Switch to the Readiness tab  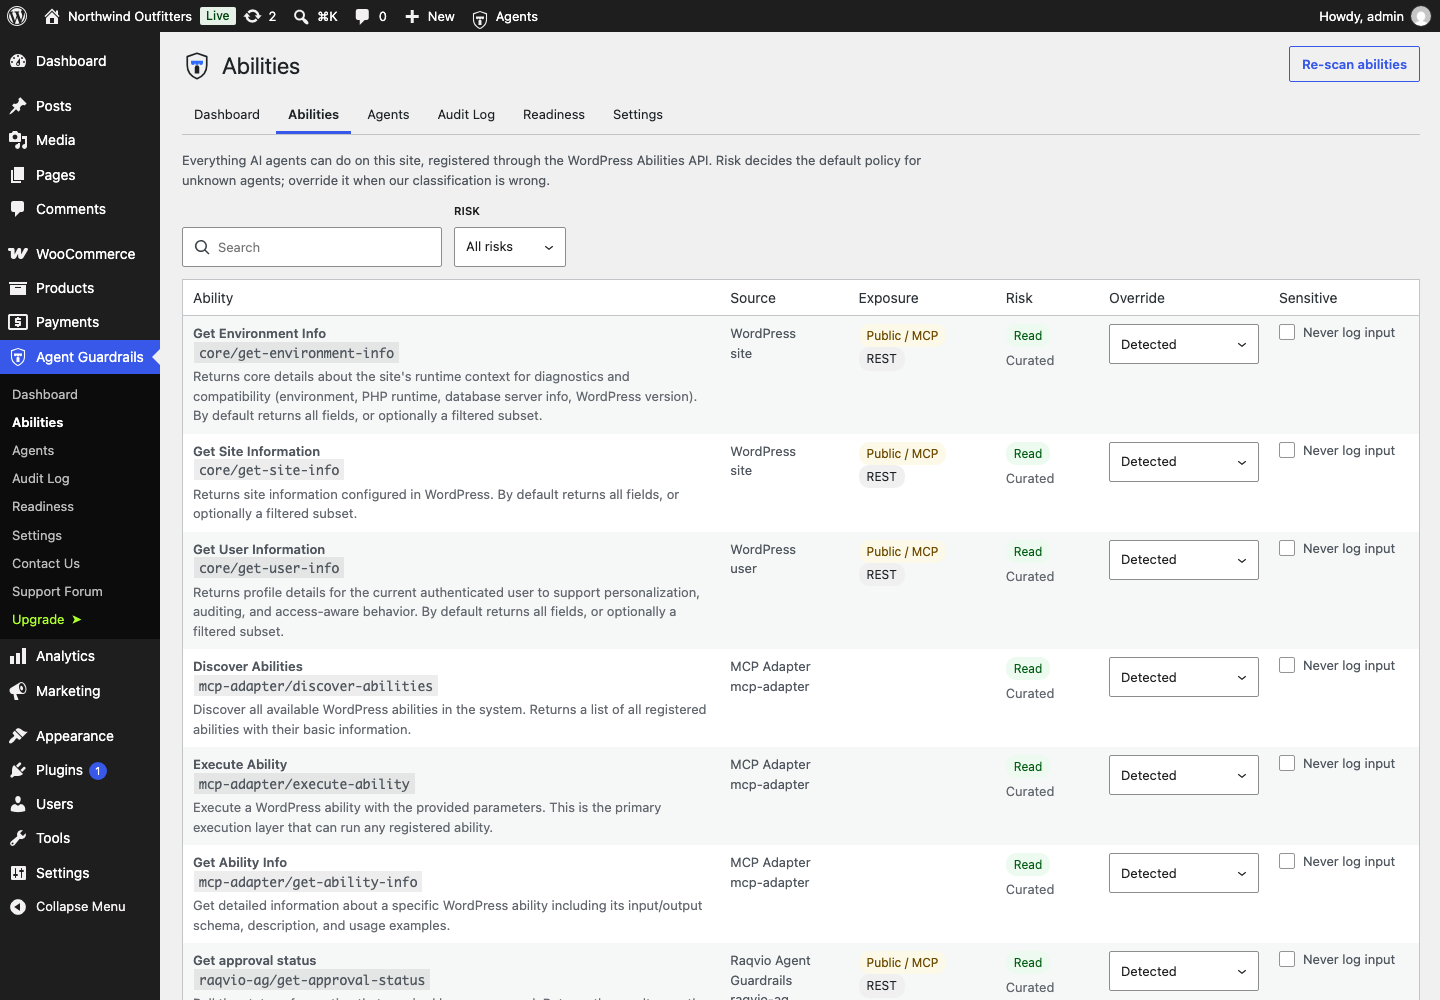(554, 114)
